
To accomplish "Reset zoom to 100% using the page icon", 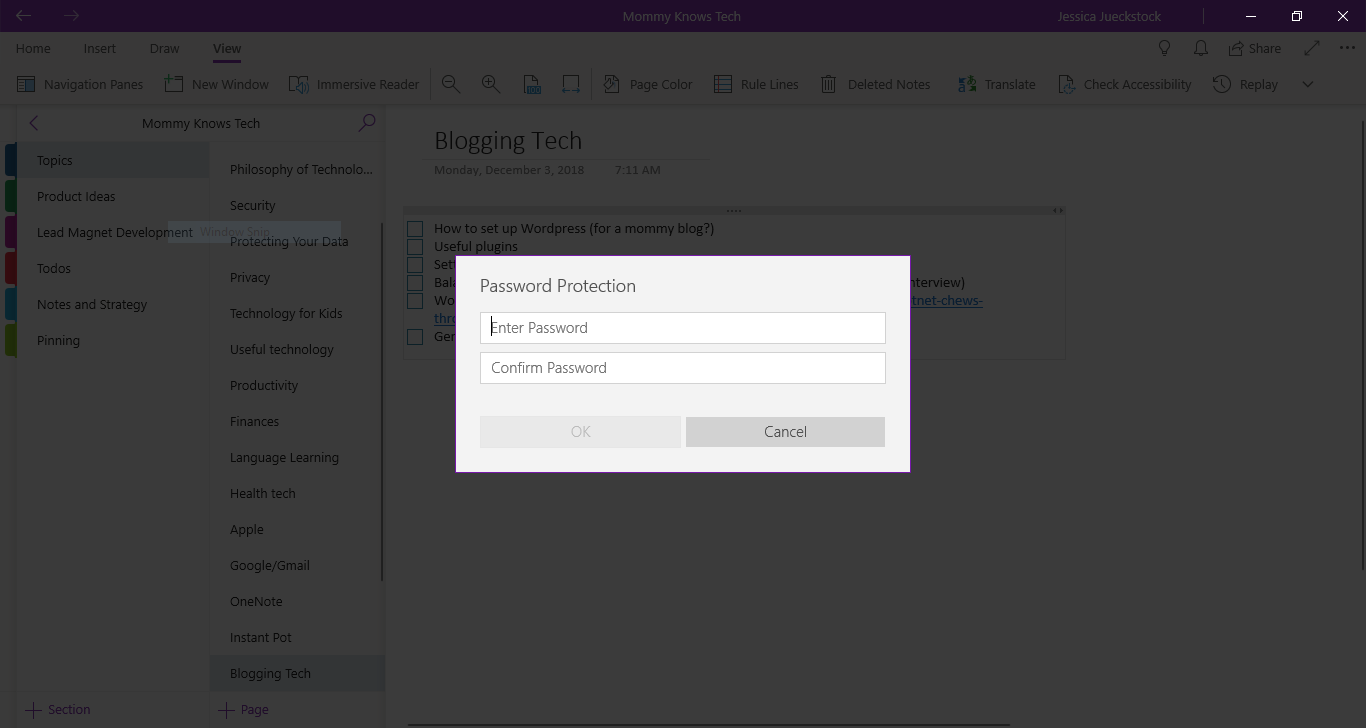I will (531, 84).
